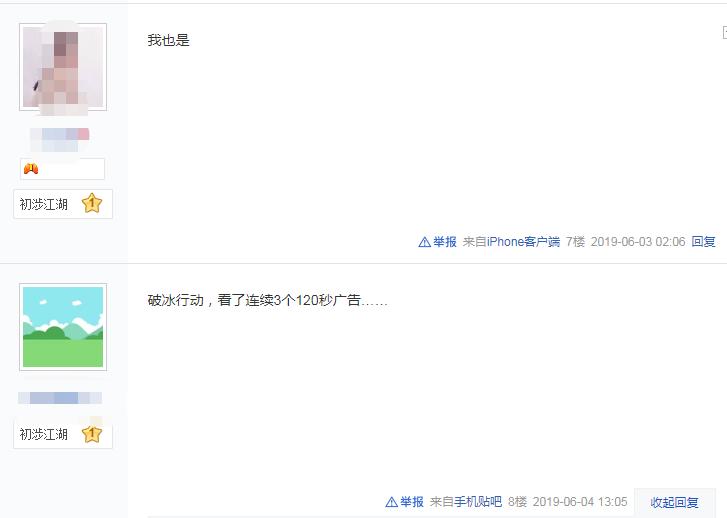Open the first user's pixelated avatar
727x518 pixels.
[63, 67]
